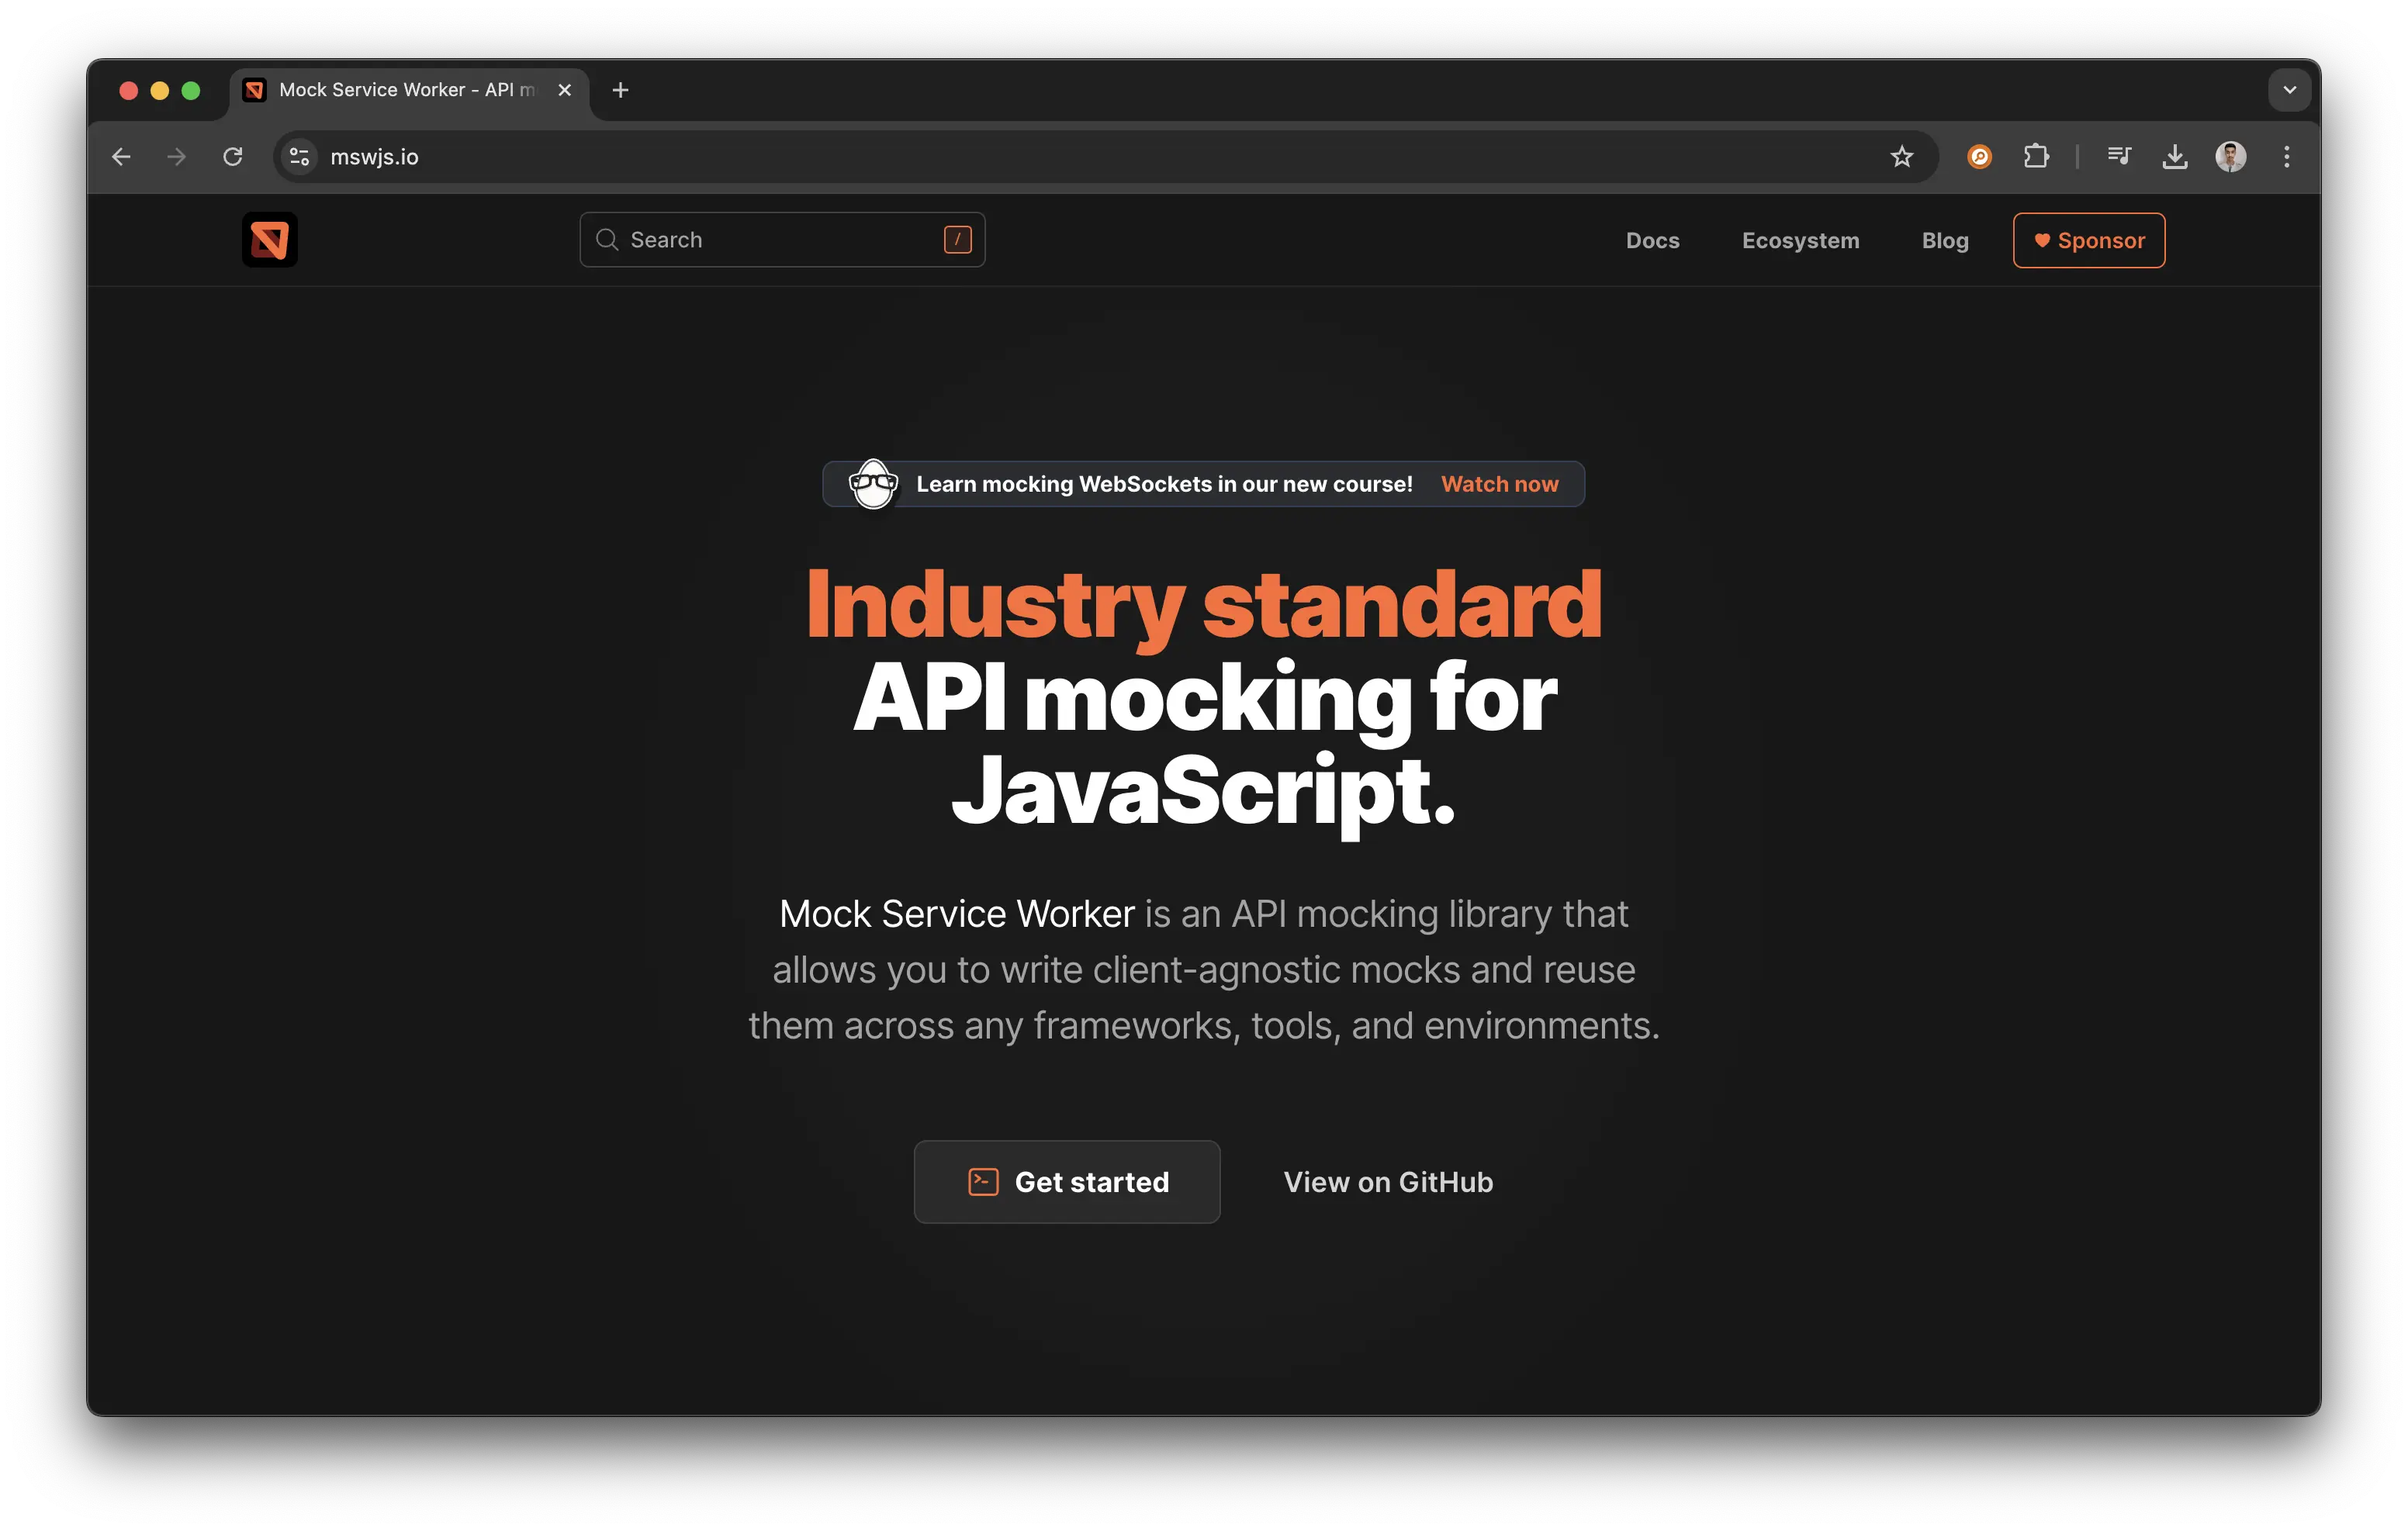The width and height of the screenshot is (2408, 1531).
Task: Click the MSW logo in the site header
Action: pos(270,240)
